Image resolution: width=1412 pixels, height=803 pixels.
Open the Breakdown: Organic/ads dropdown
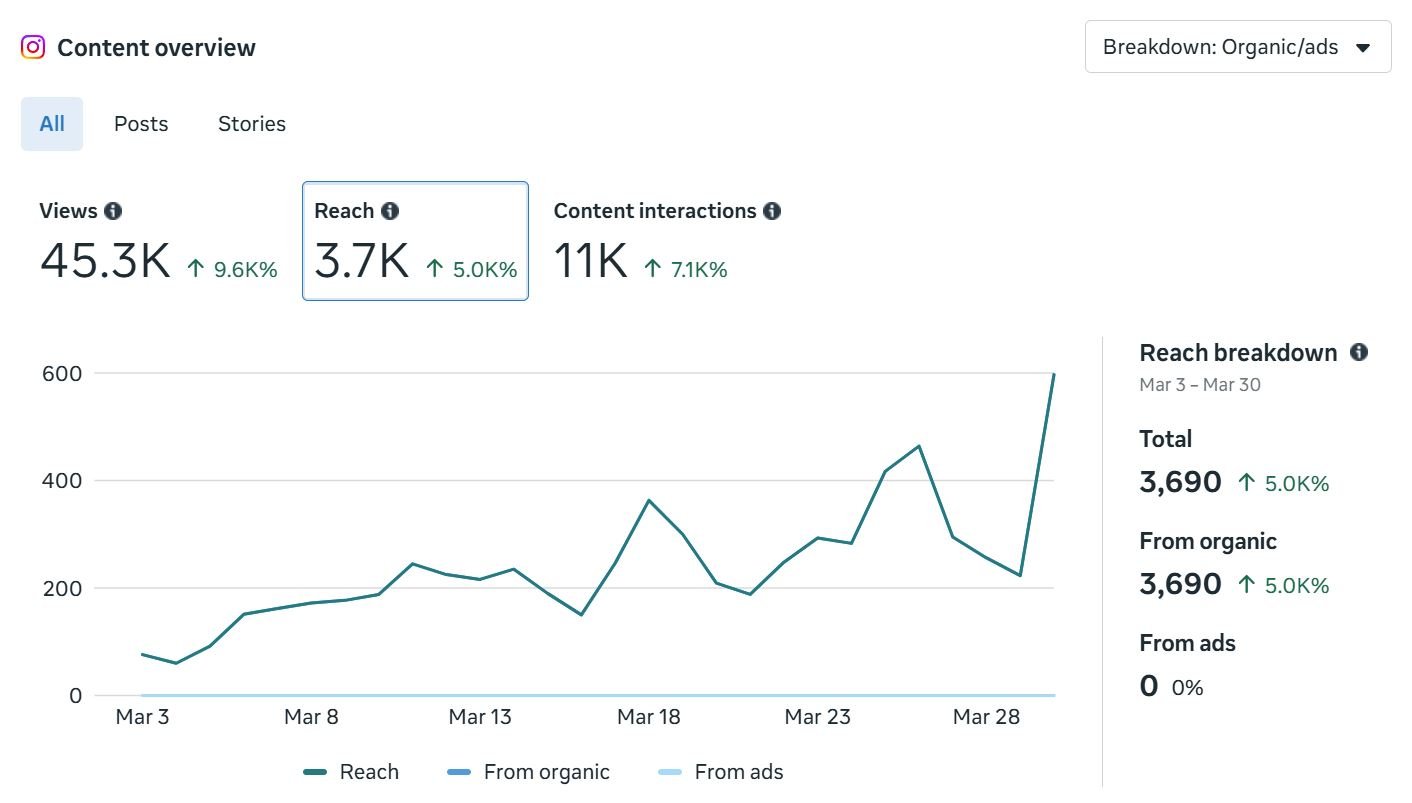point(1237,45)
